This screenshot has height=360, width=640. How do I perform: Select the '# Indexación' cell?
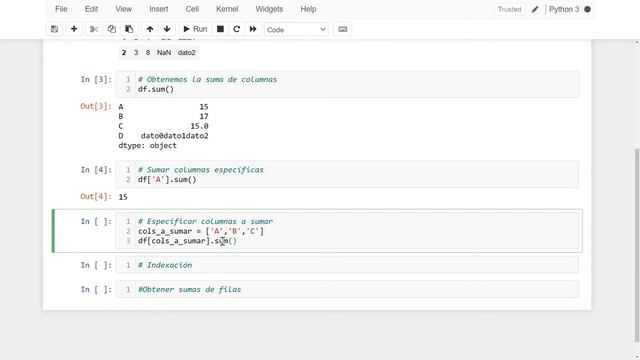347,265
